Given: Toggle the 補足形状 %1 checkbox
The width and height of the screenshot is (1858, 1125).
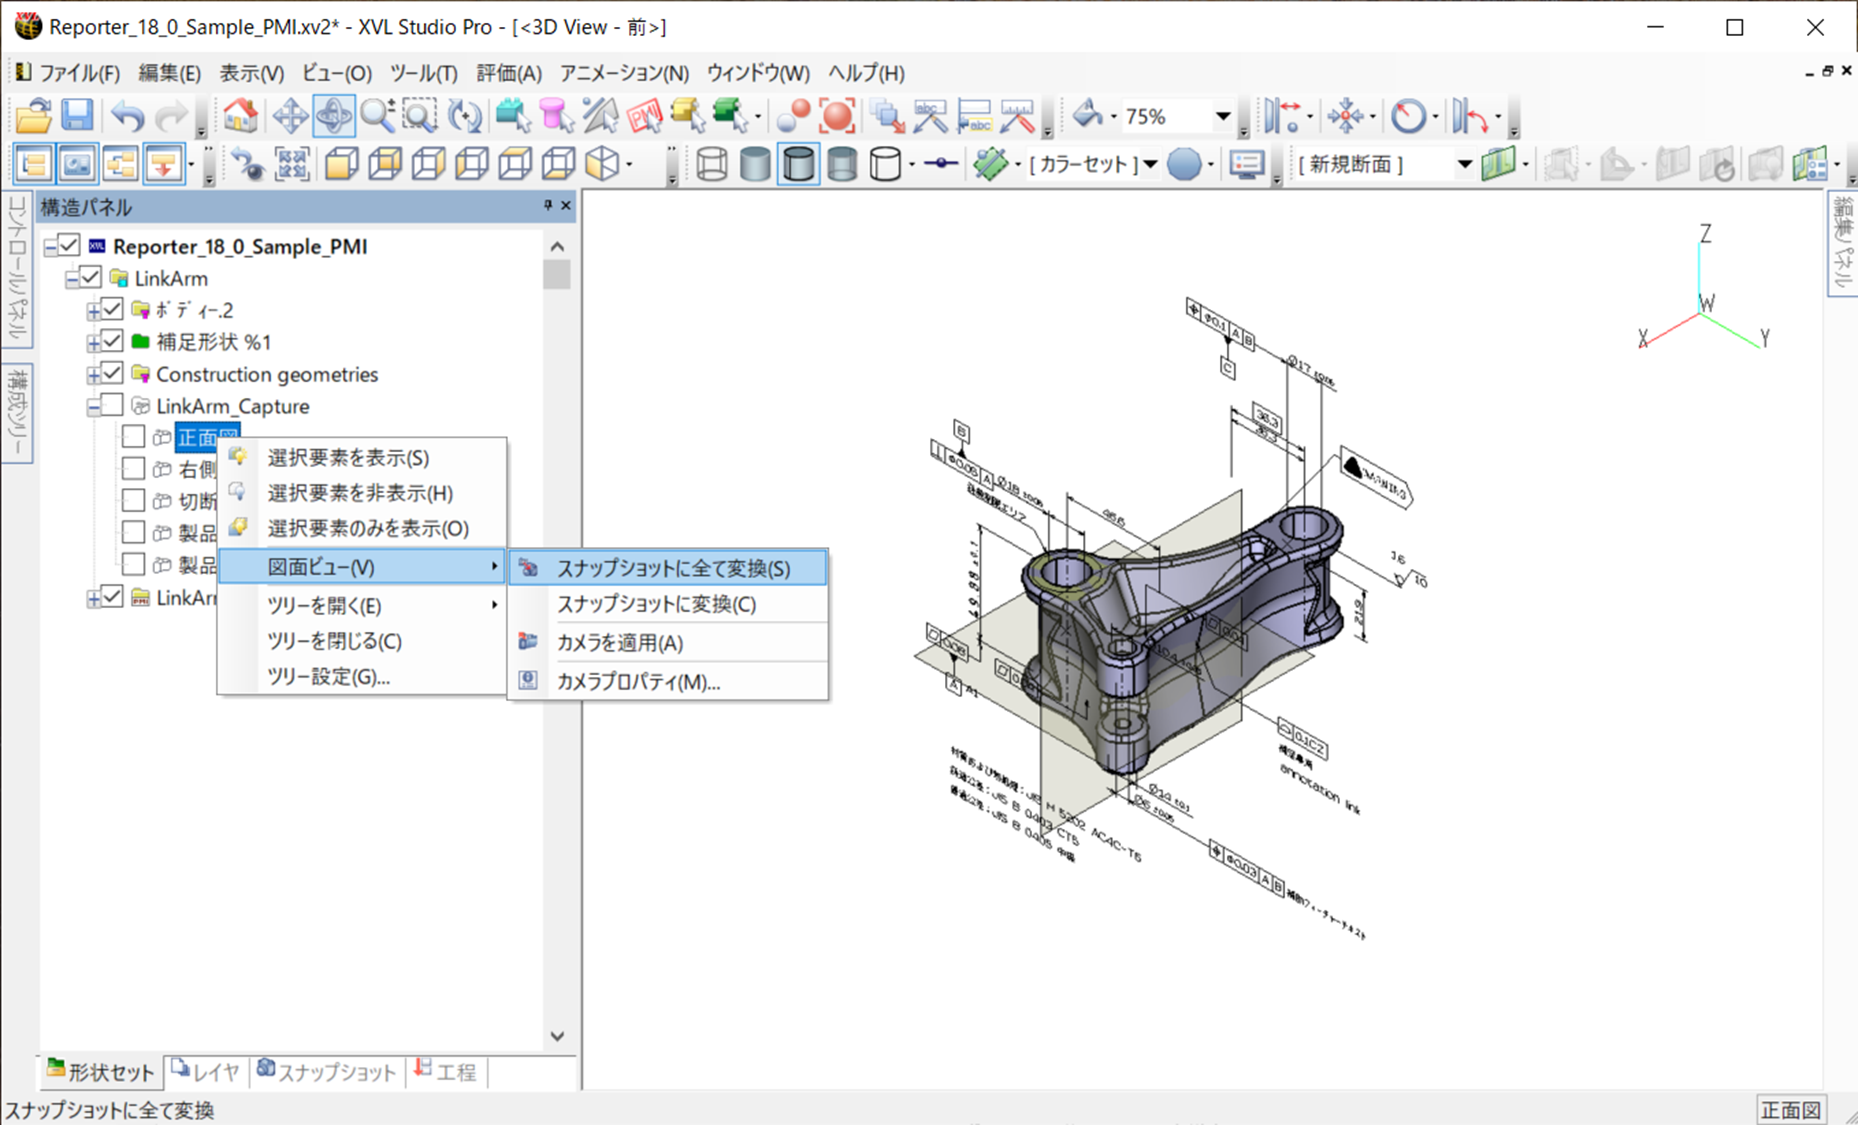Looking at the screenshot, I should pyautogui.click(x=112, y=341).
